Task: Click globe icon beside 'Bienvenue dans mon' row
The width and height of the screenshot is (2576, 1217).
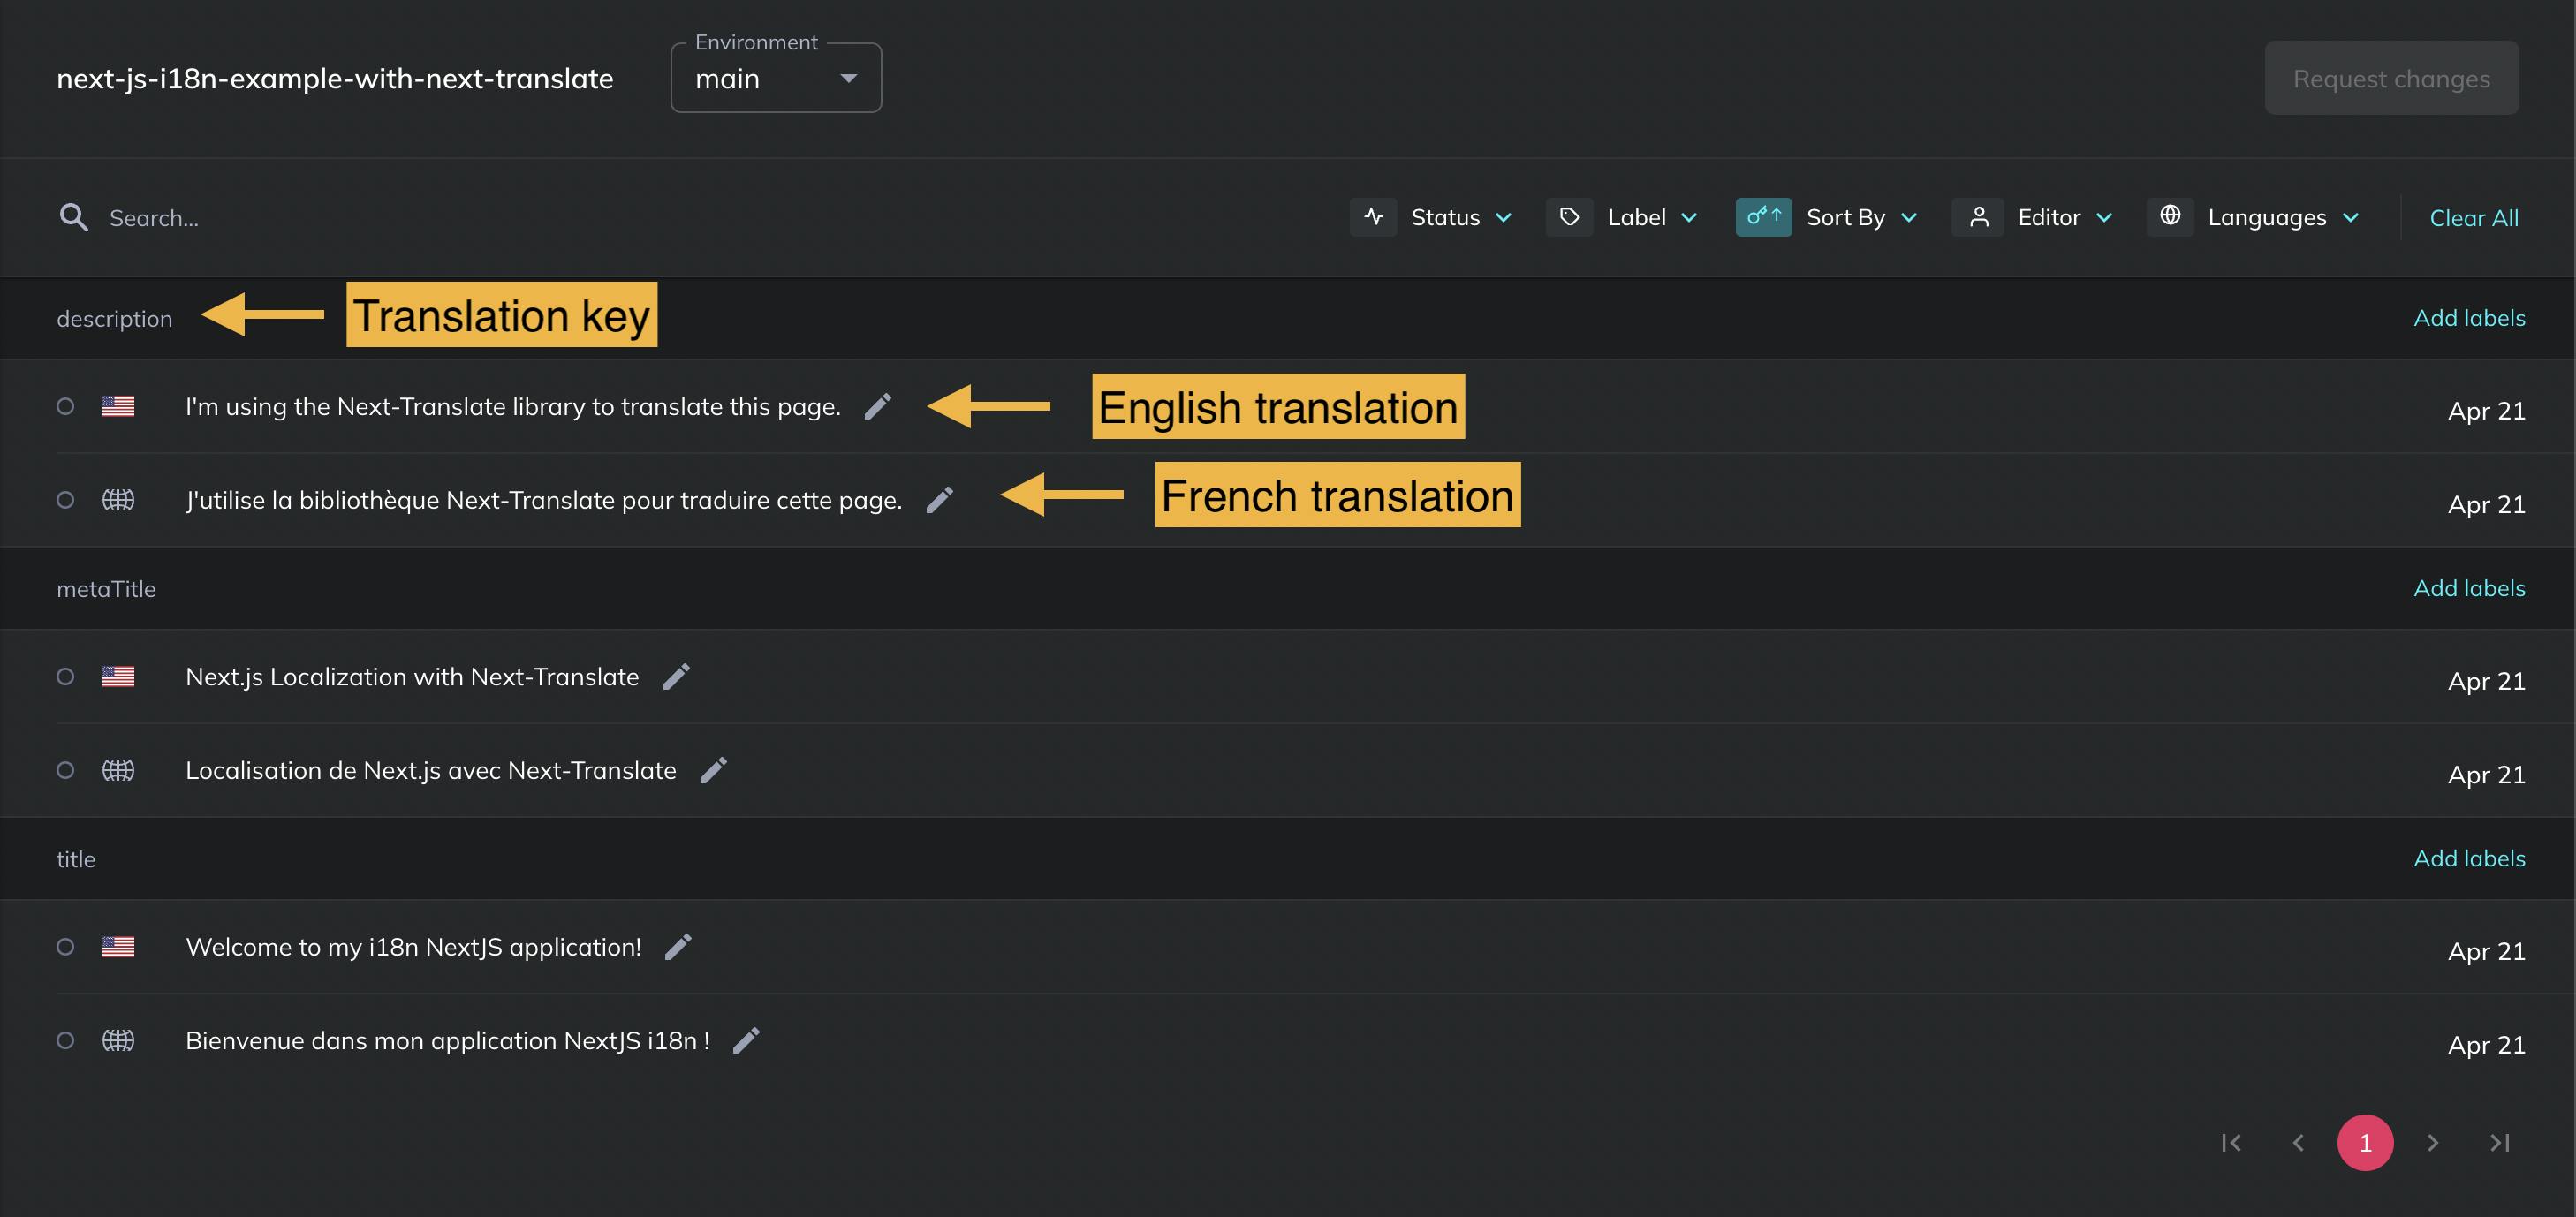Action: (118, 1041)
